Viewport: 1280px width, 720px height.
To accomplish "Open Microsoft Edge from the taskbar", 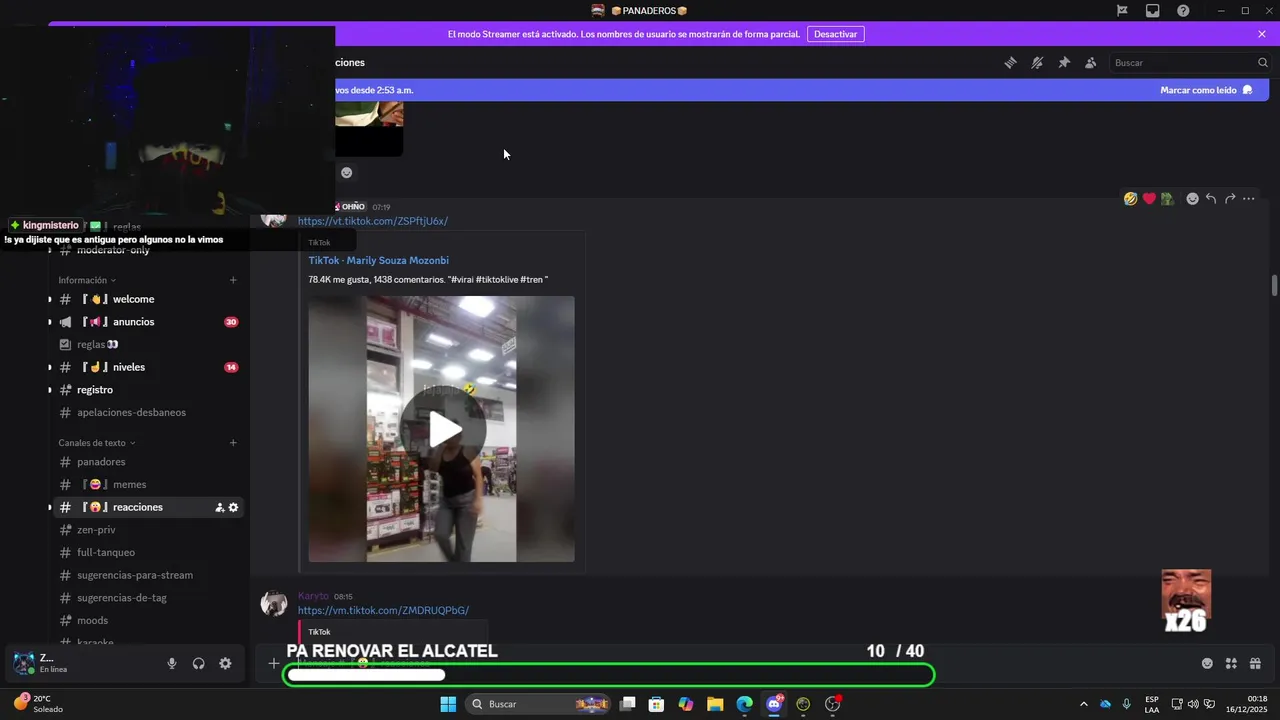I will pyautogui.click(x=745, y=704).
